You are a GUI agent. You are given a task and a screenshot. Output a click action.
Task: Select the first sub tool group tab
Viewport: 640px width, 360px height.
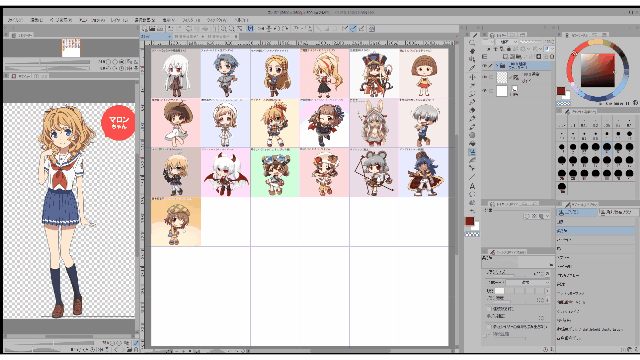coord(577,212)
